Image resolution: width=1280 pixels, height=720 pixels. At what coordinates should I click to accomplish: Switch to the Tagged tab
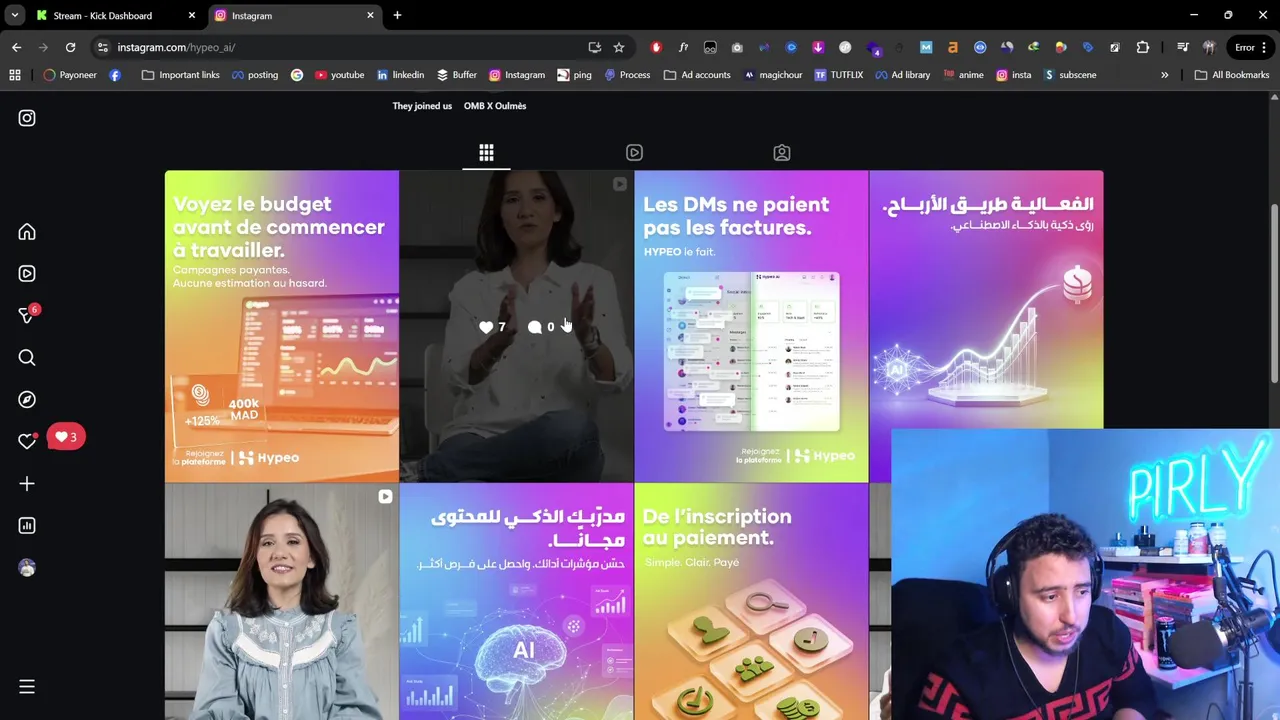pos(782,153)
